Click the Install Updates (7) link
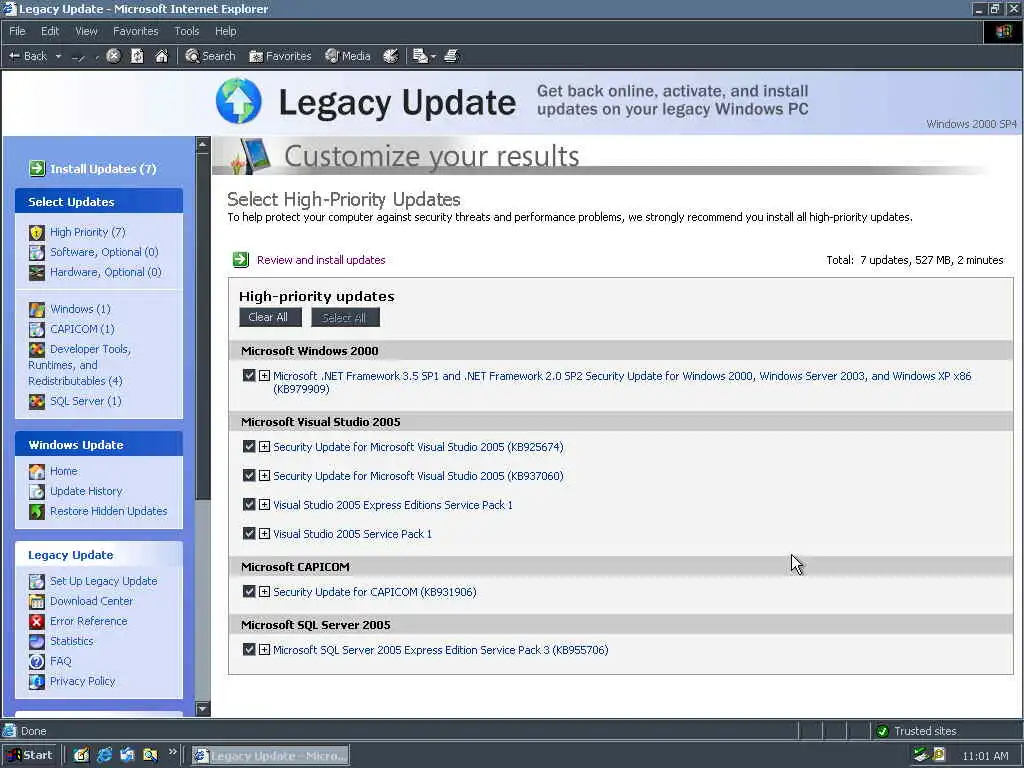The height and width of the screenshot is (768, 1024). (x=103, y=169)
